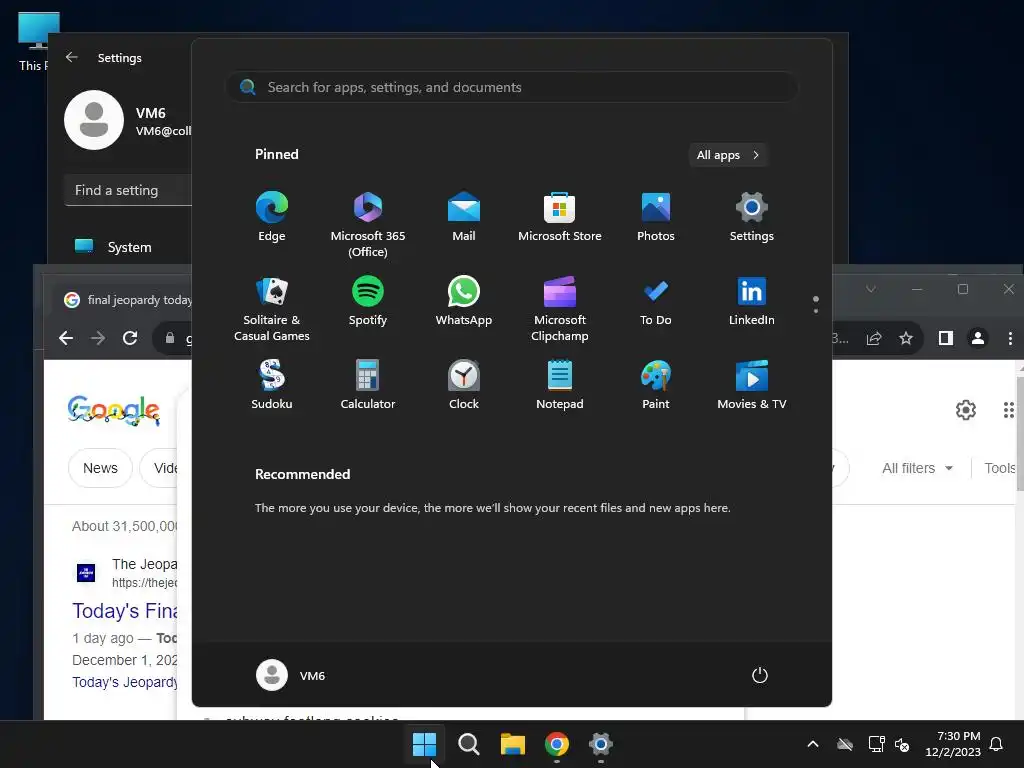The height and width of the screenshot is (768, 1024).
Task: Open Chrome profile avatar
Action: (978, 338)
